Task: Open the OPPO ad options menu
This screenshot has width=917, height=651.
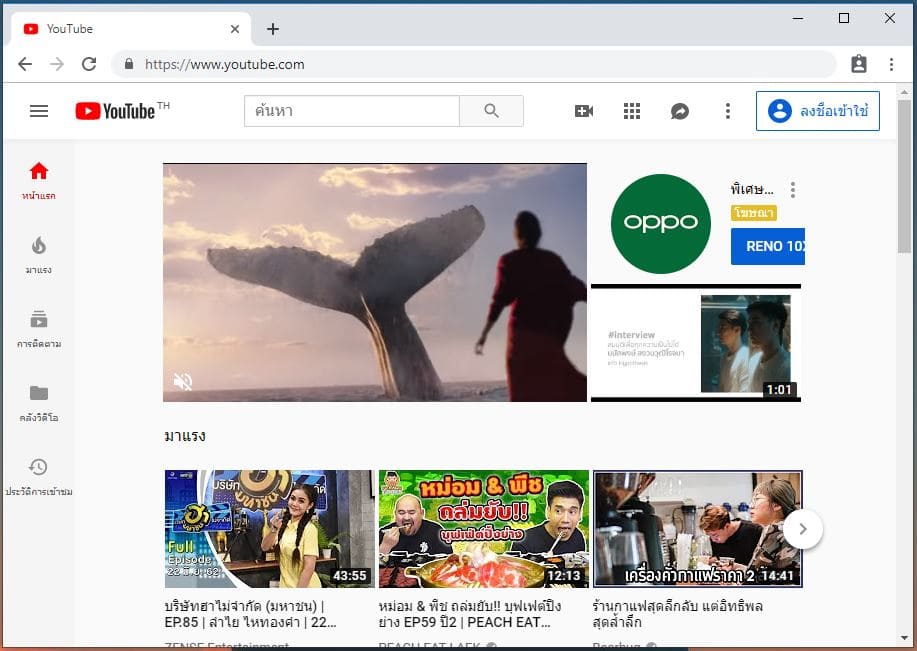Action: [x=792, y=190]
